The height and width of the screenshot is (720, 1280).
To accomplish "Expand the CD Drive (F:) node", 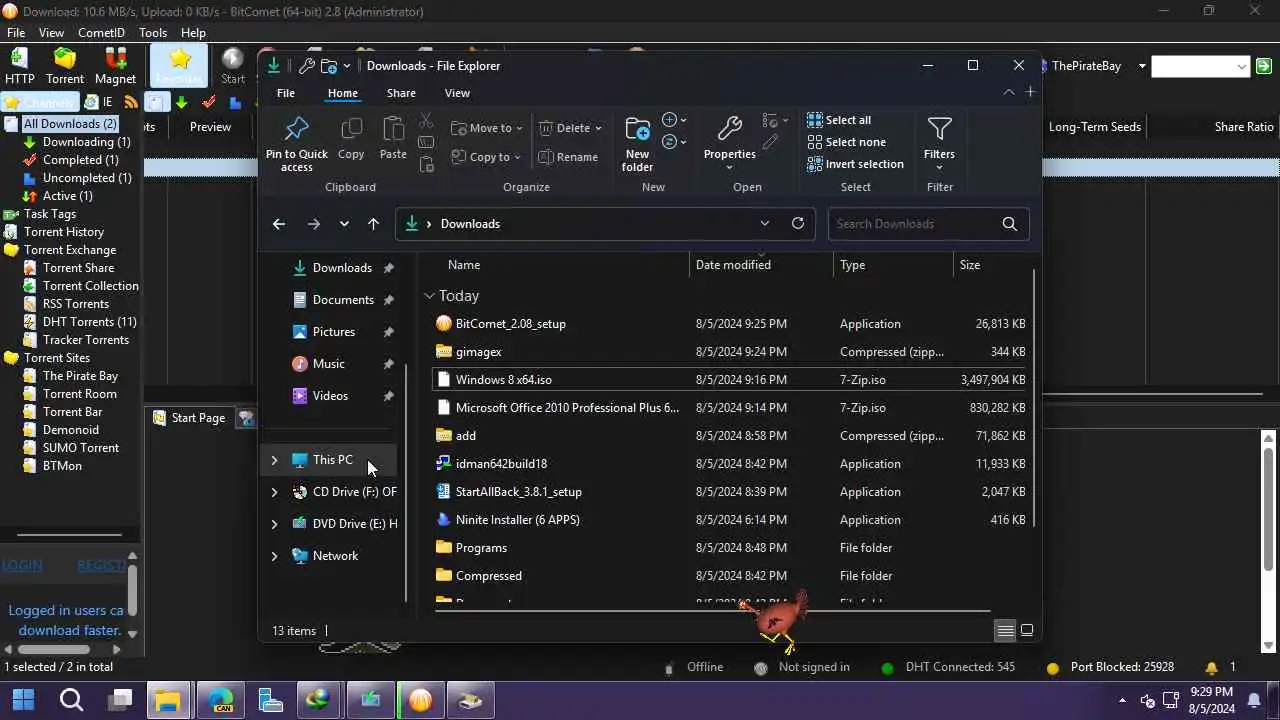I will (x=274, y=492).
